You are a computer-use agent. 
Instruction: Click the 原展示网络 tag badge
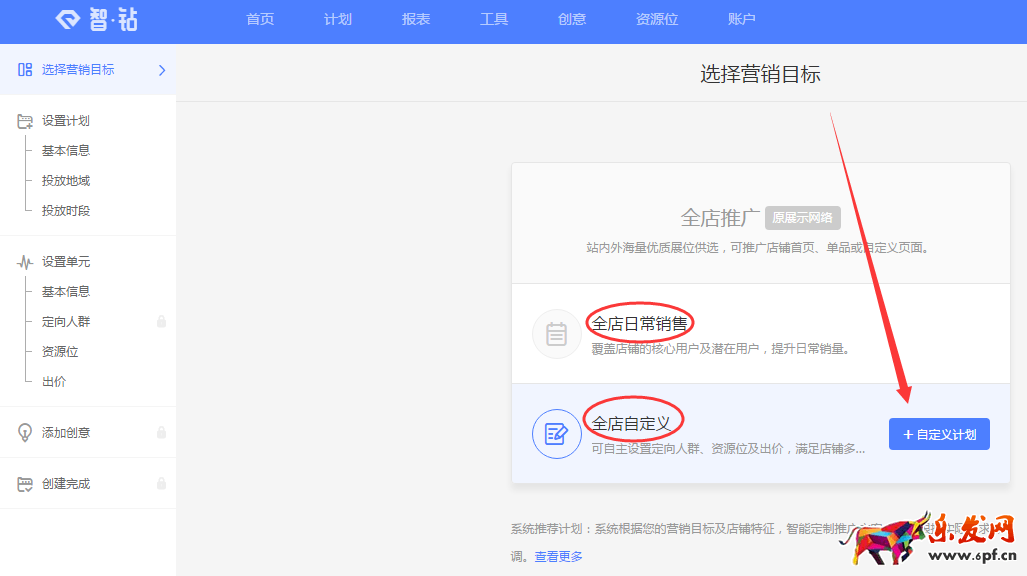pos(802,218)
